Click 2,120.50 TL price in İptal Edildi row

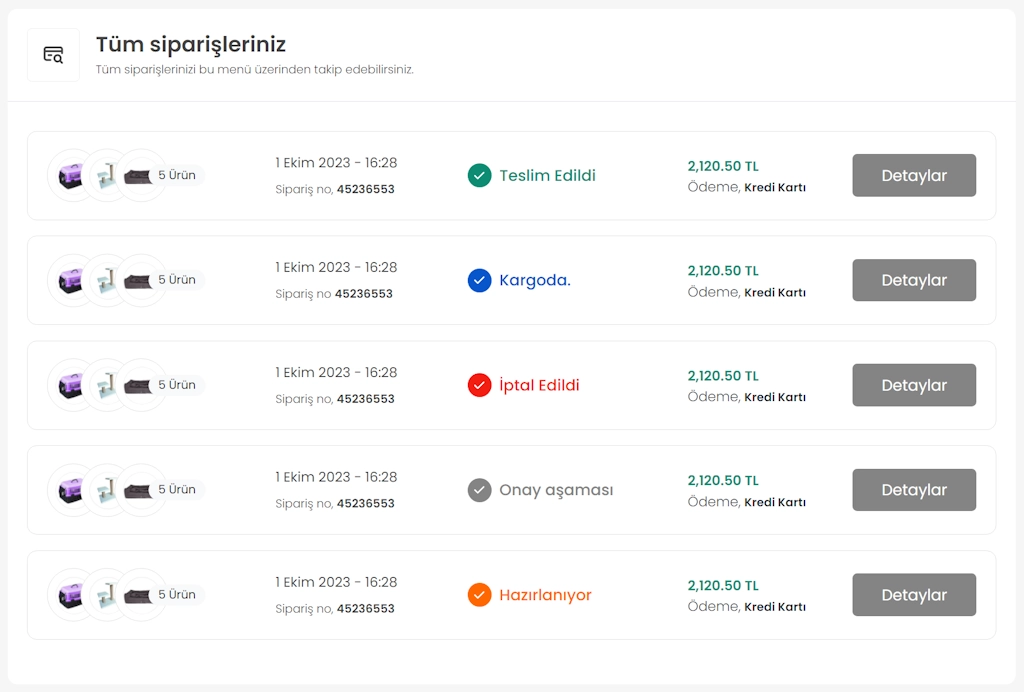(x=723, y=375)
